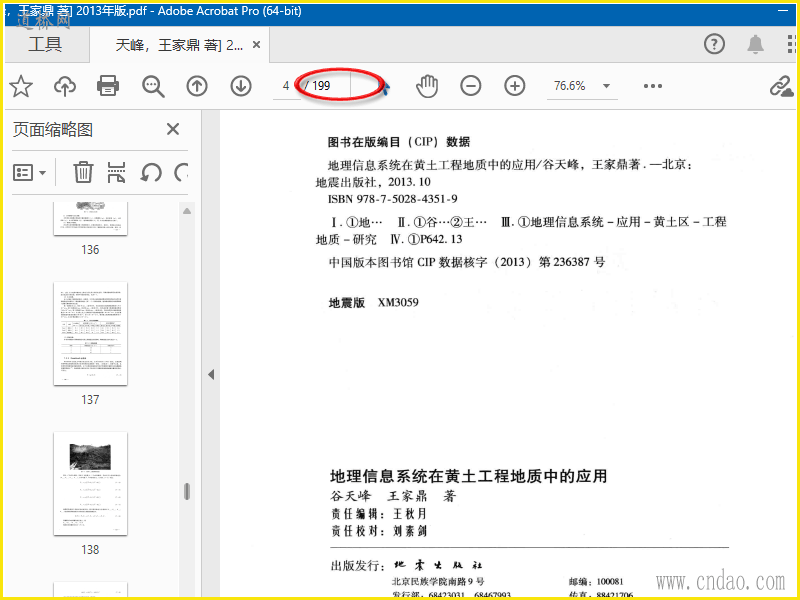Click the 邮编: 100081 text

point(596,581)
